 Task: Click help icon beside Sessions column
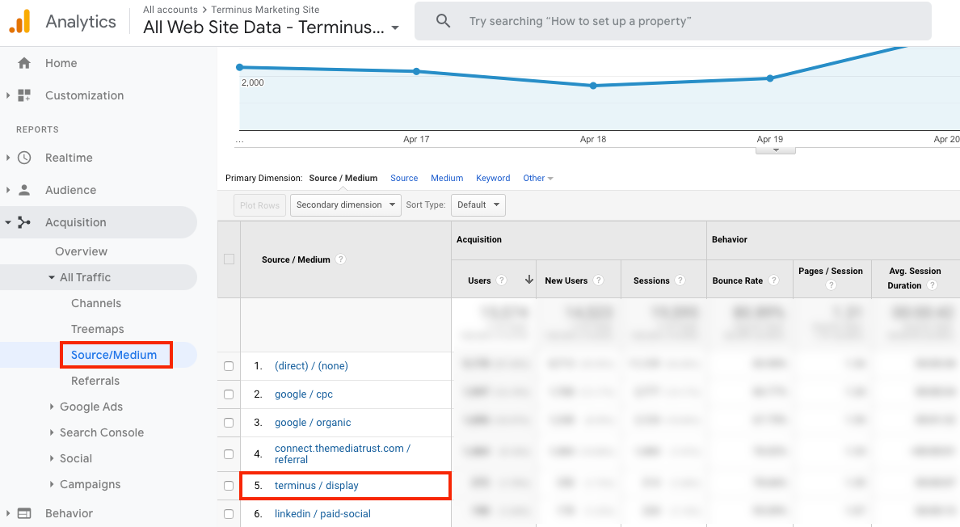(x=680, y=280)
